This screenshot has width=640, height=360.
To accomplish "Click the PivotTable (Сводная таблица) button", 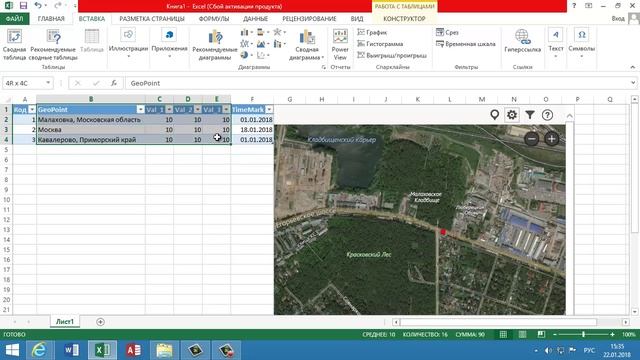I will [14, 45].
